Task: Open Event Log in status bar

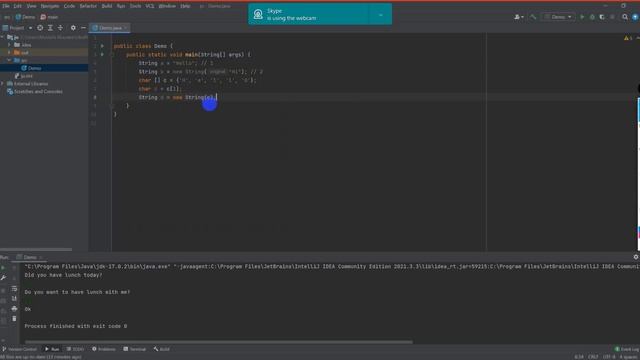Action: [x=627, y=349]
